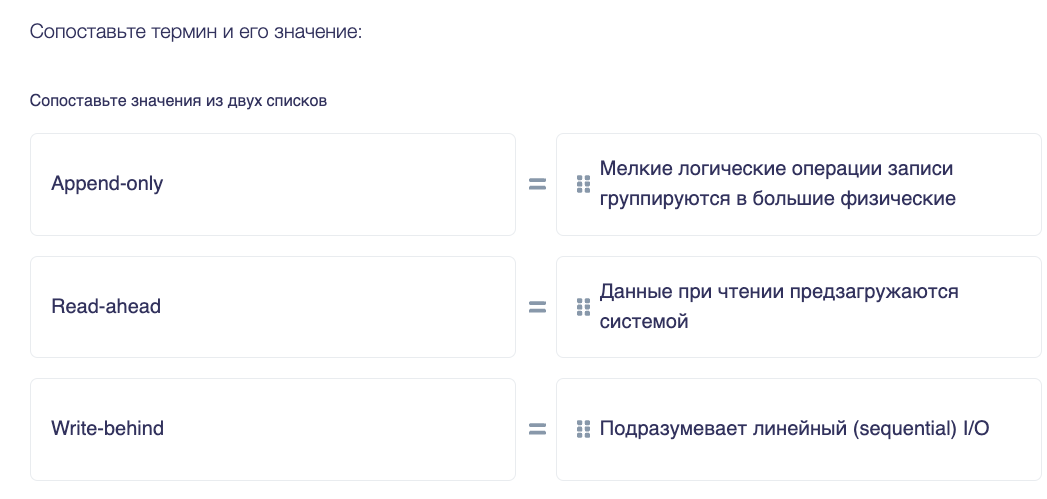This screenshot has width=1047, height=499.
Task: Click the word 'значение:' ending the heading
Action: click(318, 32)
